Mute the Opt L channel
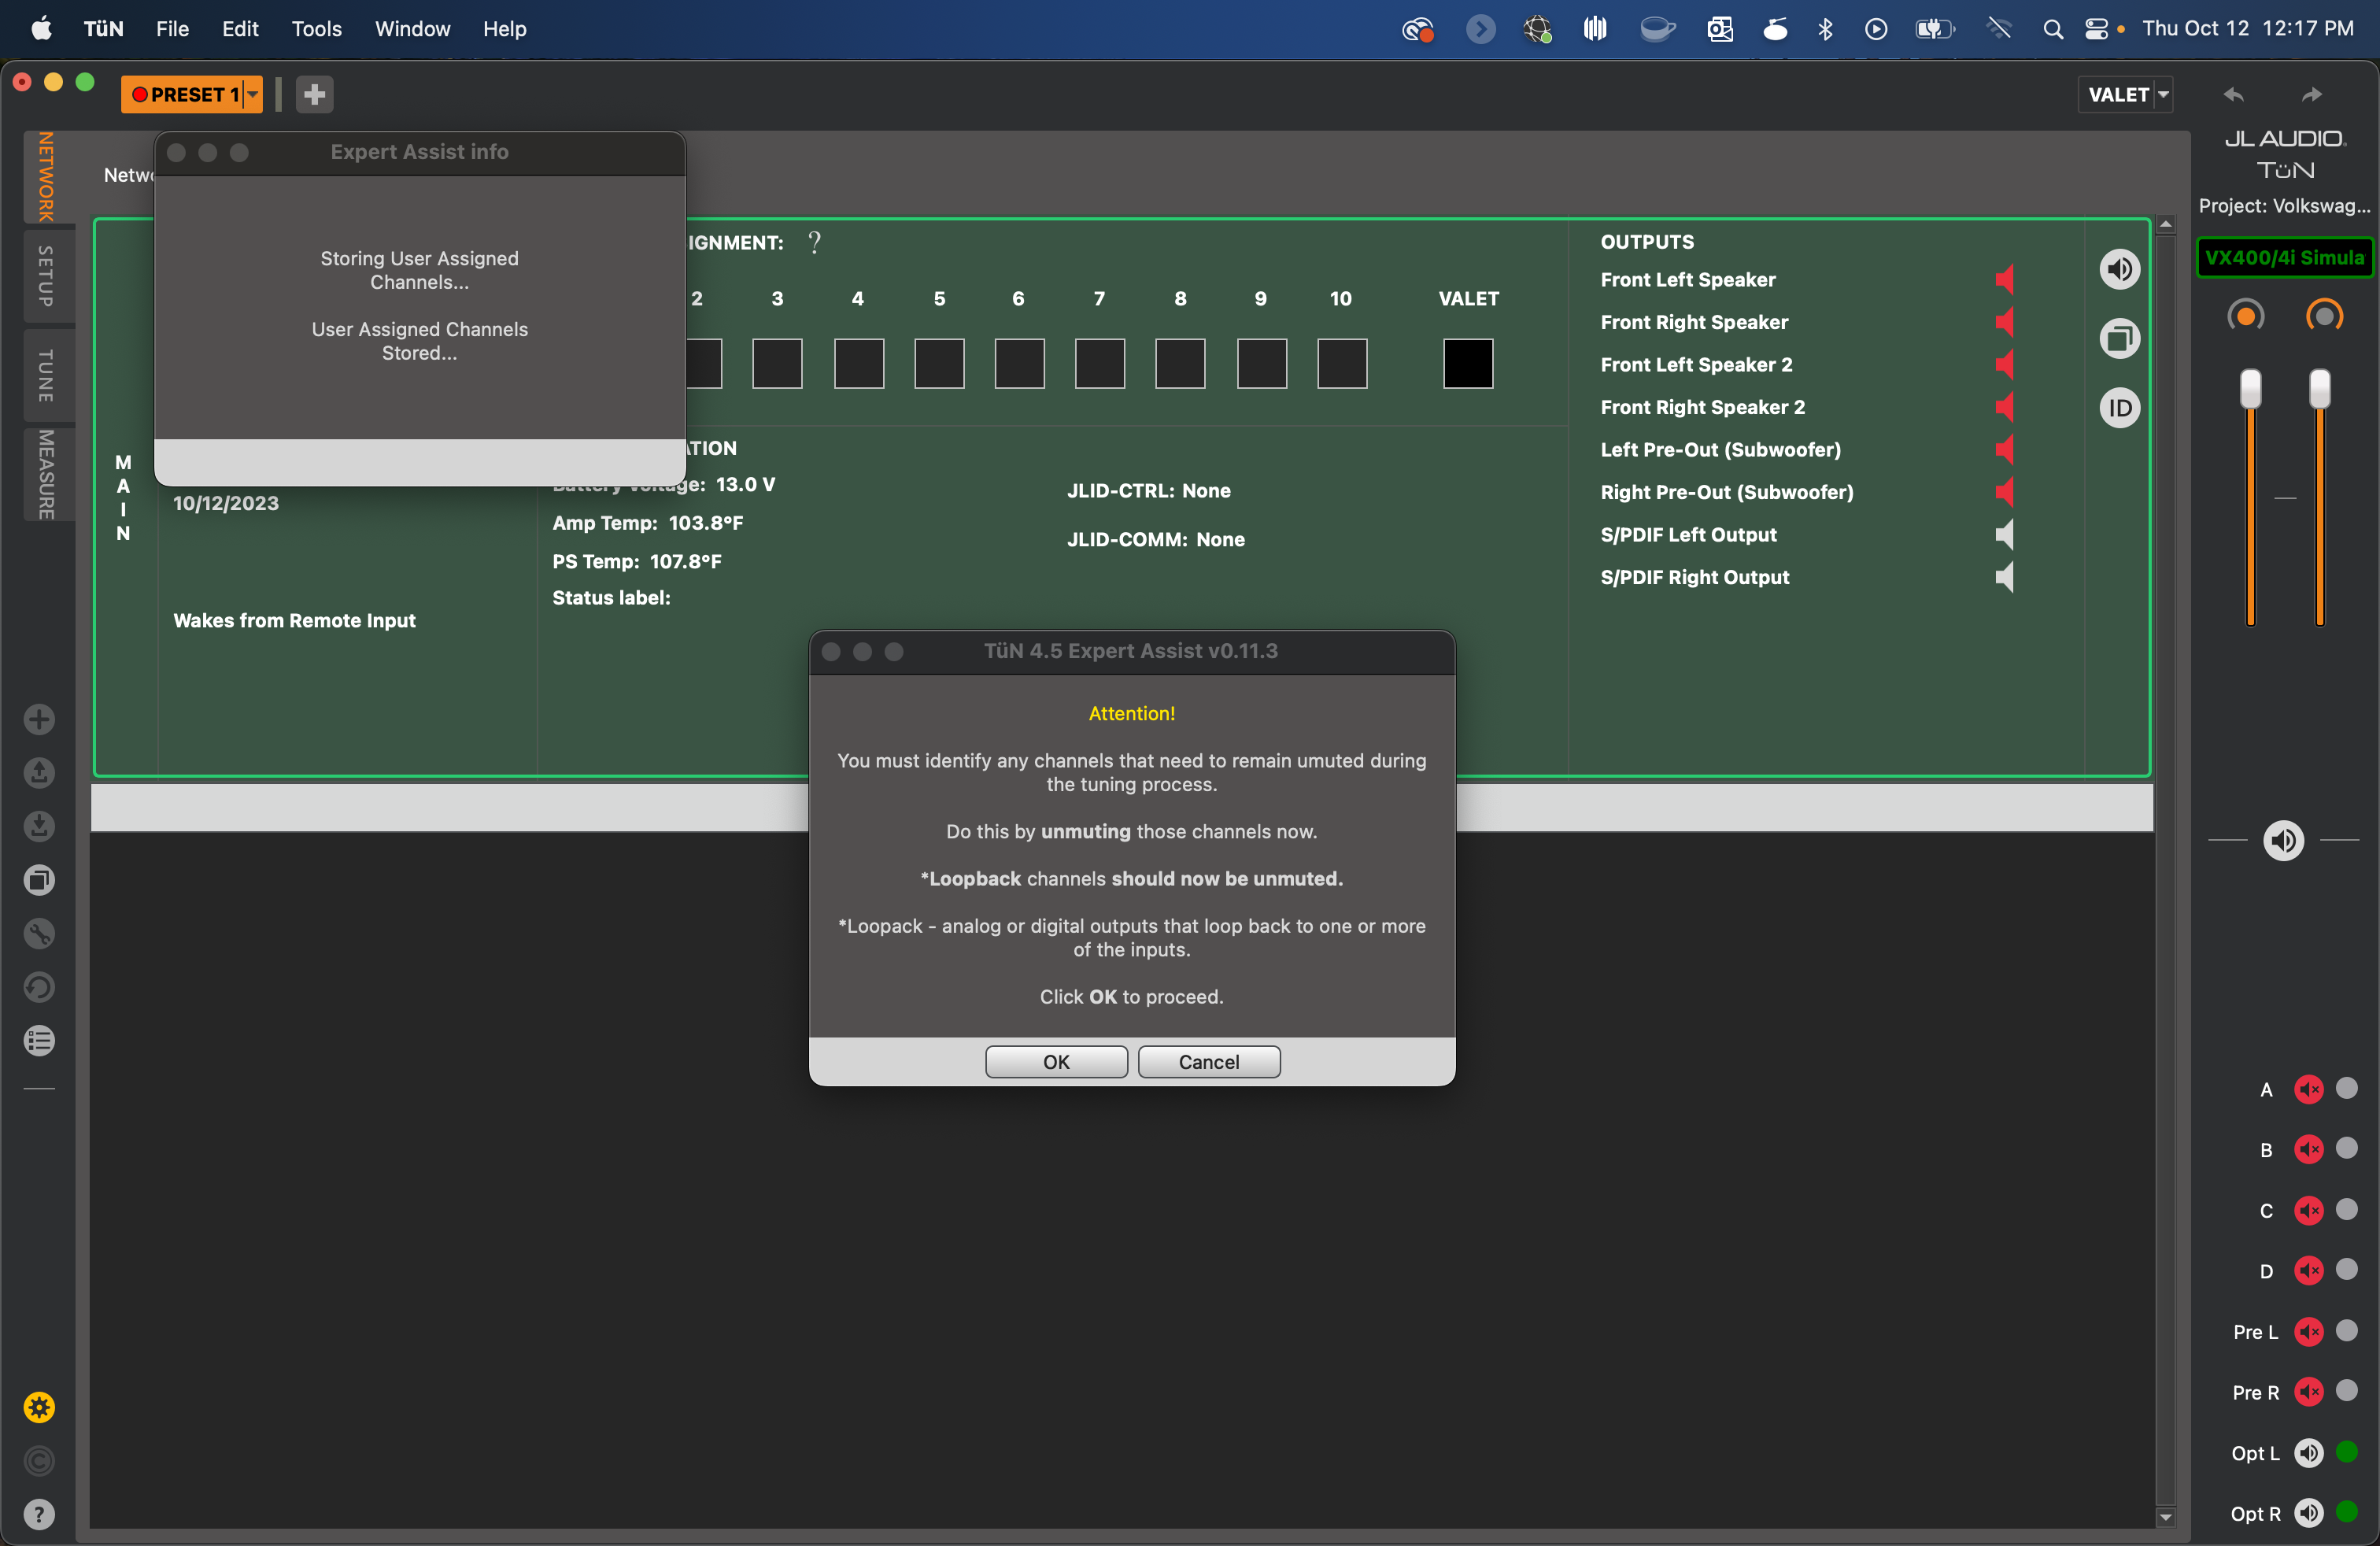The width and height of the screenshot is (2380, 1546). [2308, 1452]
